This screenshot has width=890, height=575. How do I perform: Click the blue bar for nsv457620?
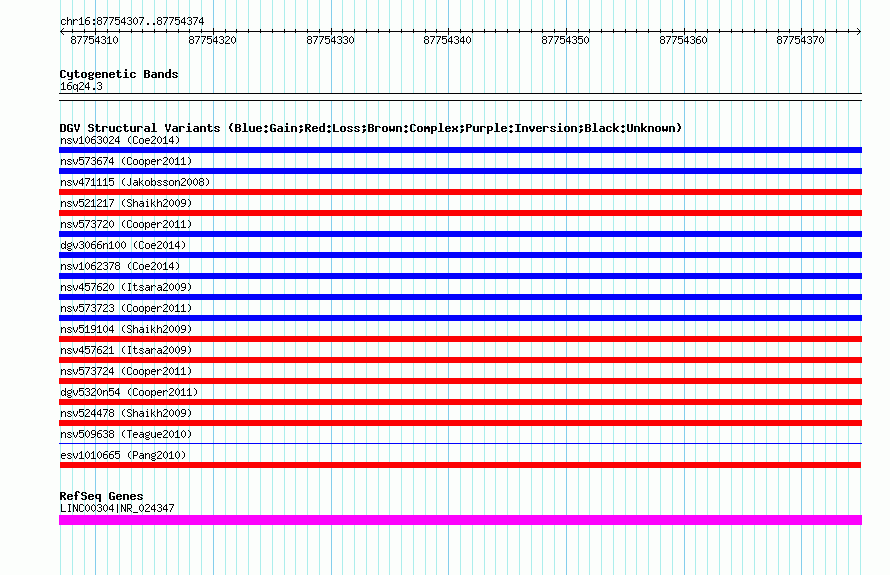(x=460, y=297)
